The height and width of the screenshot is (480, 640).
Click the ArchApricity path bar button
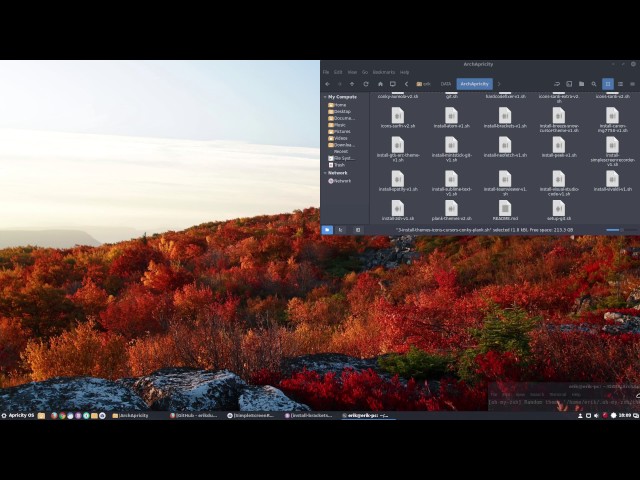(x=475, y=84)
